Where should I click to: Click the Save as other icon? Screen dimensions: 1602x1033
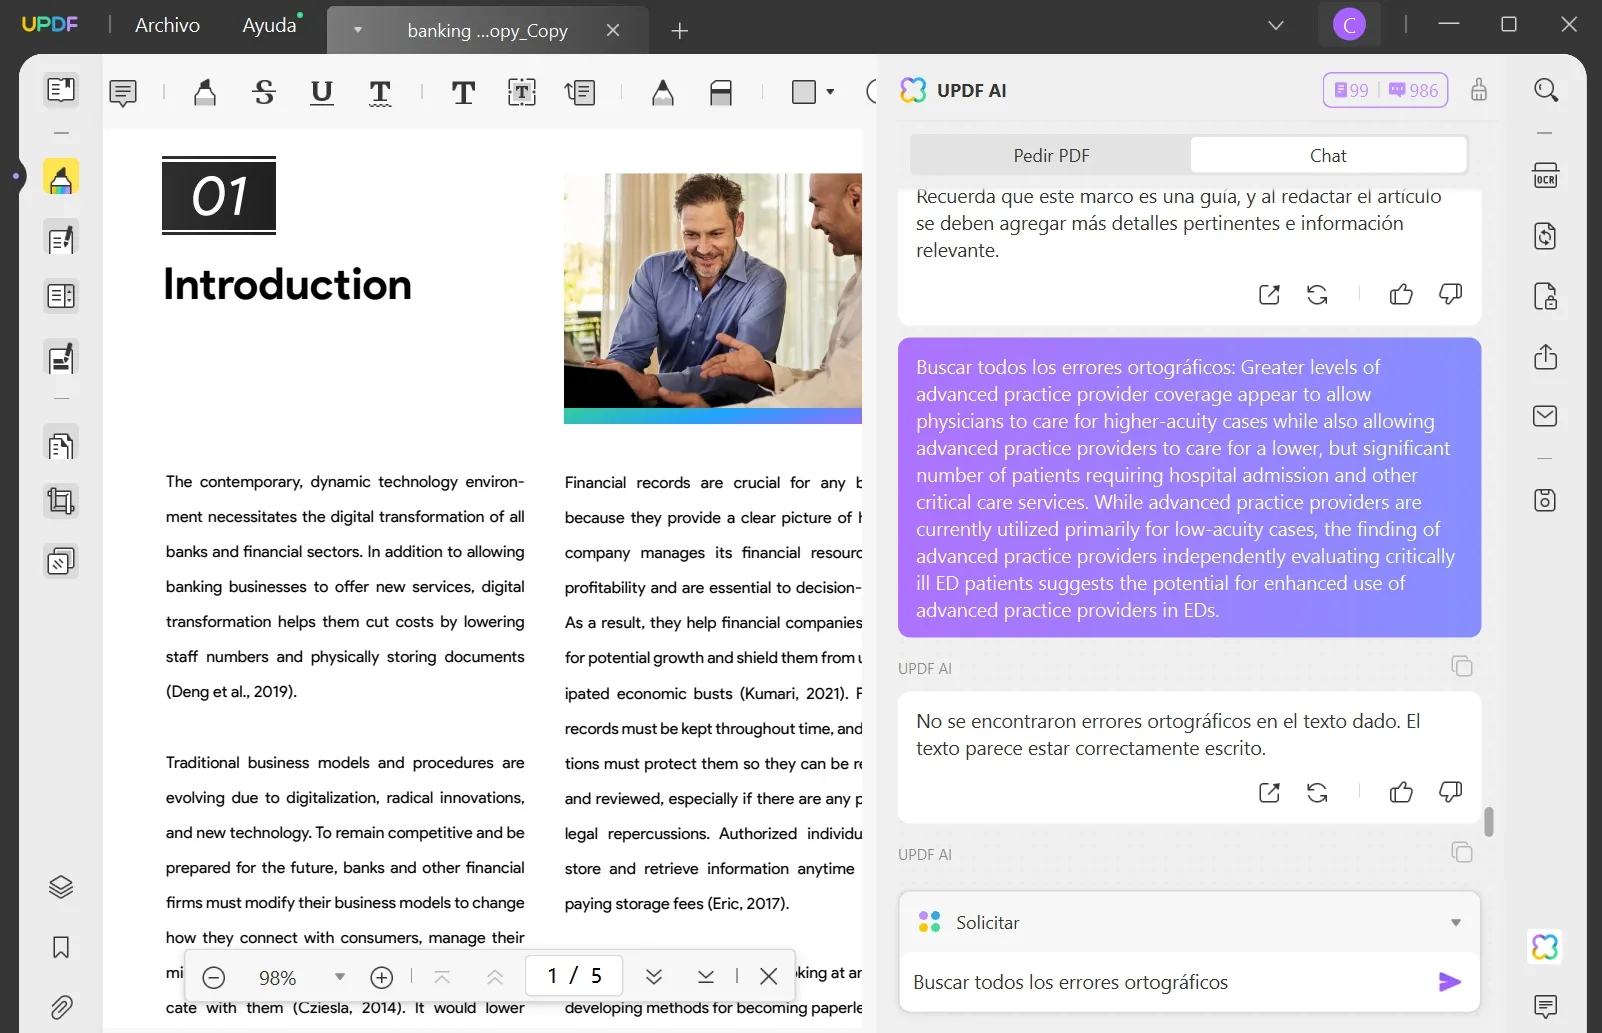coord(1546,500)
